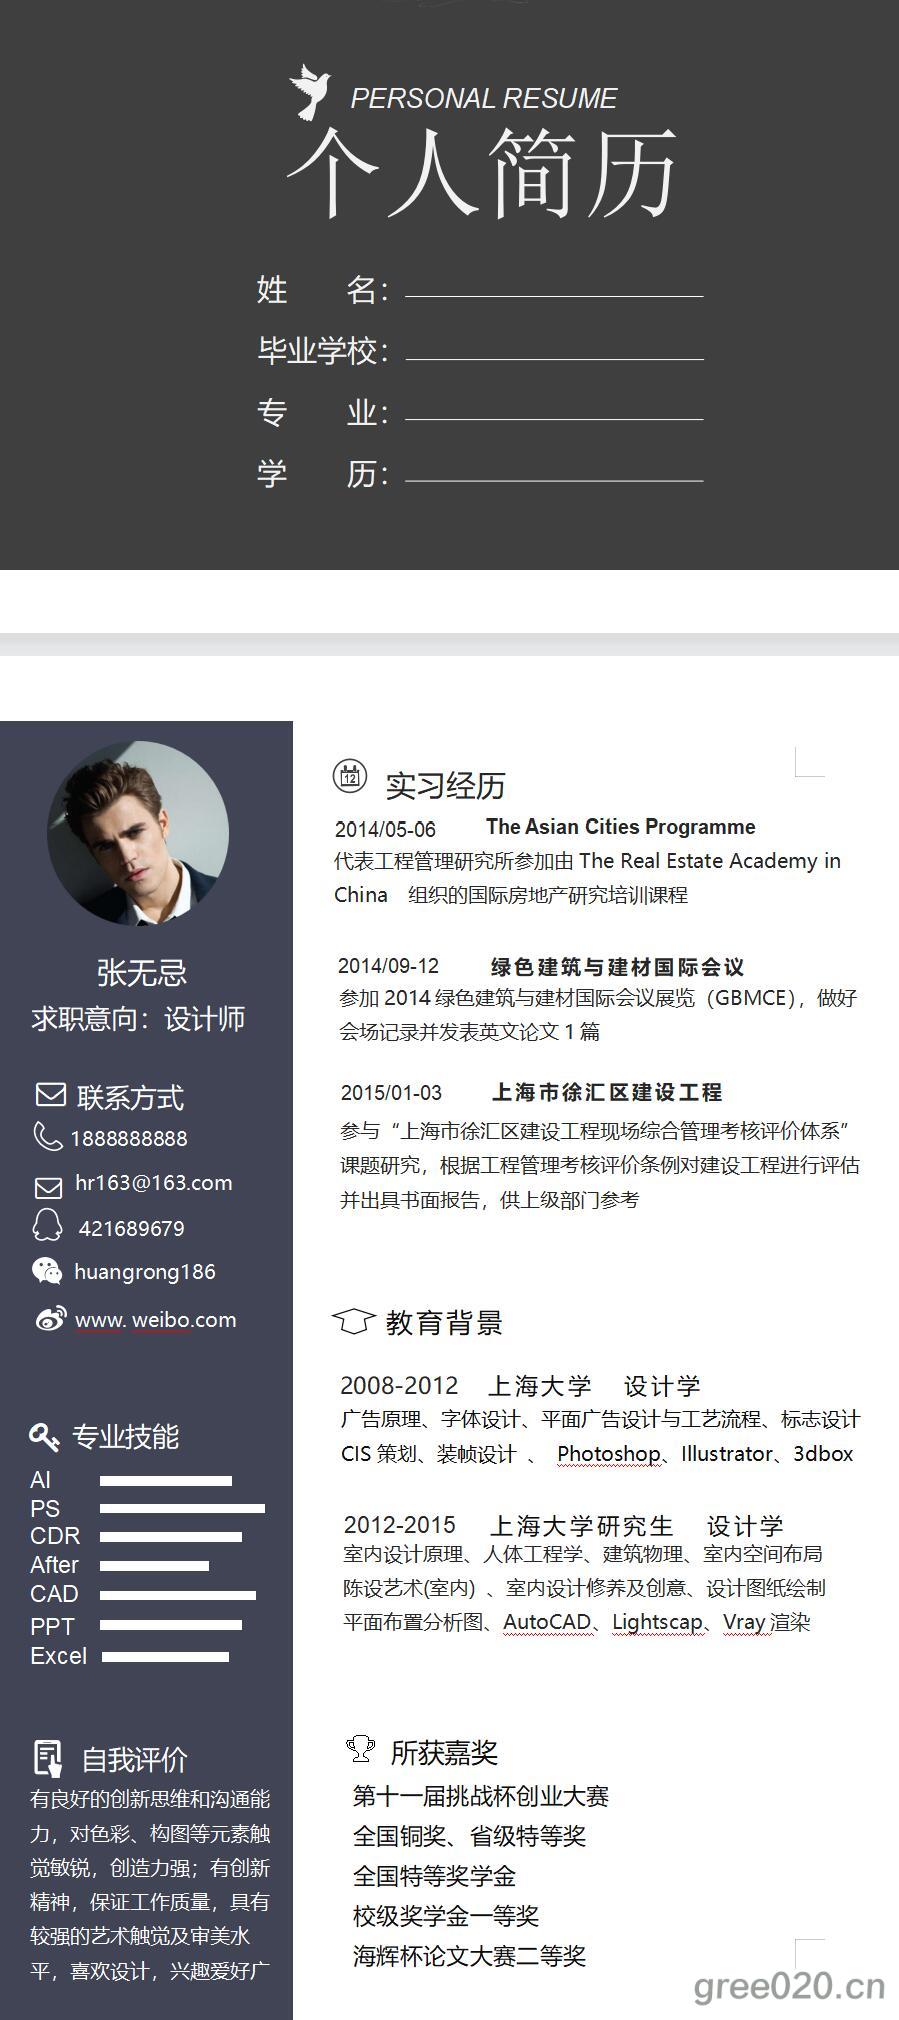899x2020 pixels.
Task: Click the Weibo logo icon
Action: click(x=51, y=1319)
